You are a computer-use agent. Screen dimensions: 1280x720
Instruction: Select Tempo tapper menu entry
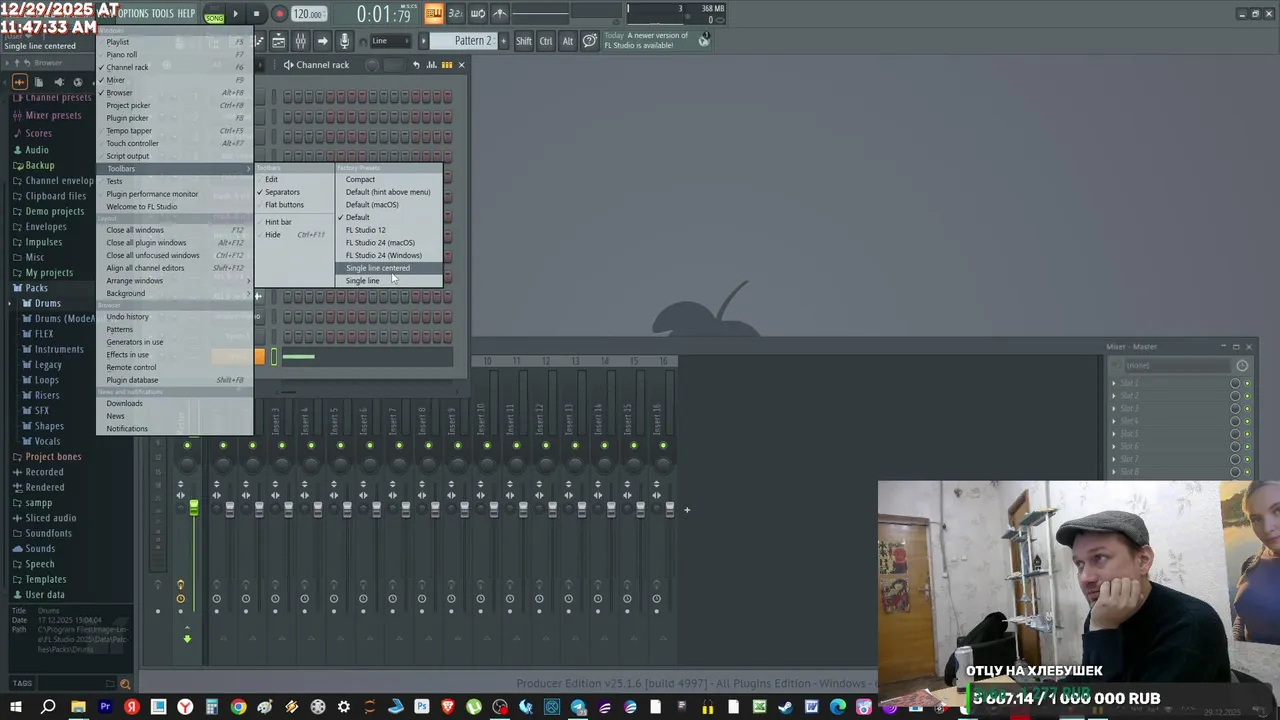coord(174,131)
